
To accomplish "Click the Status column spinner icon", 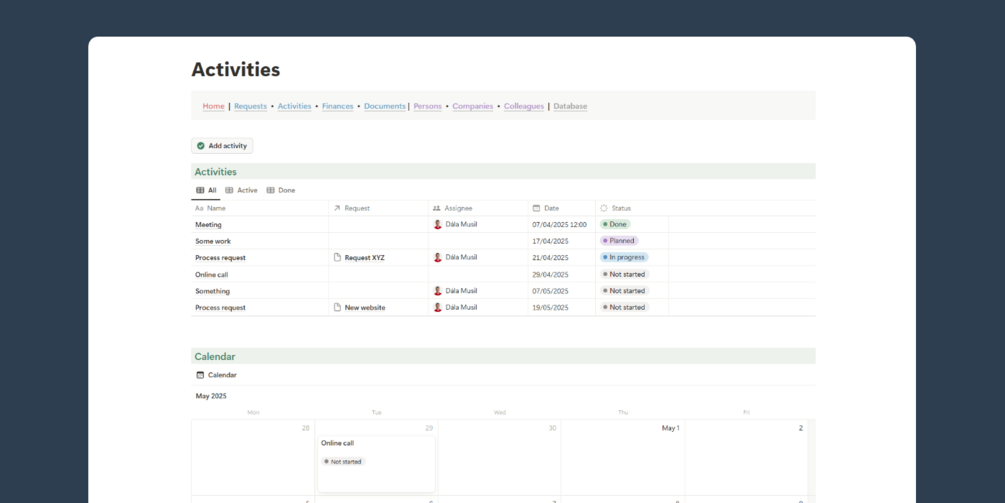I will pos(604,208).
